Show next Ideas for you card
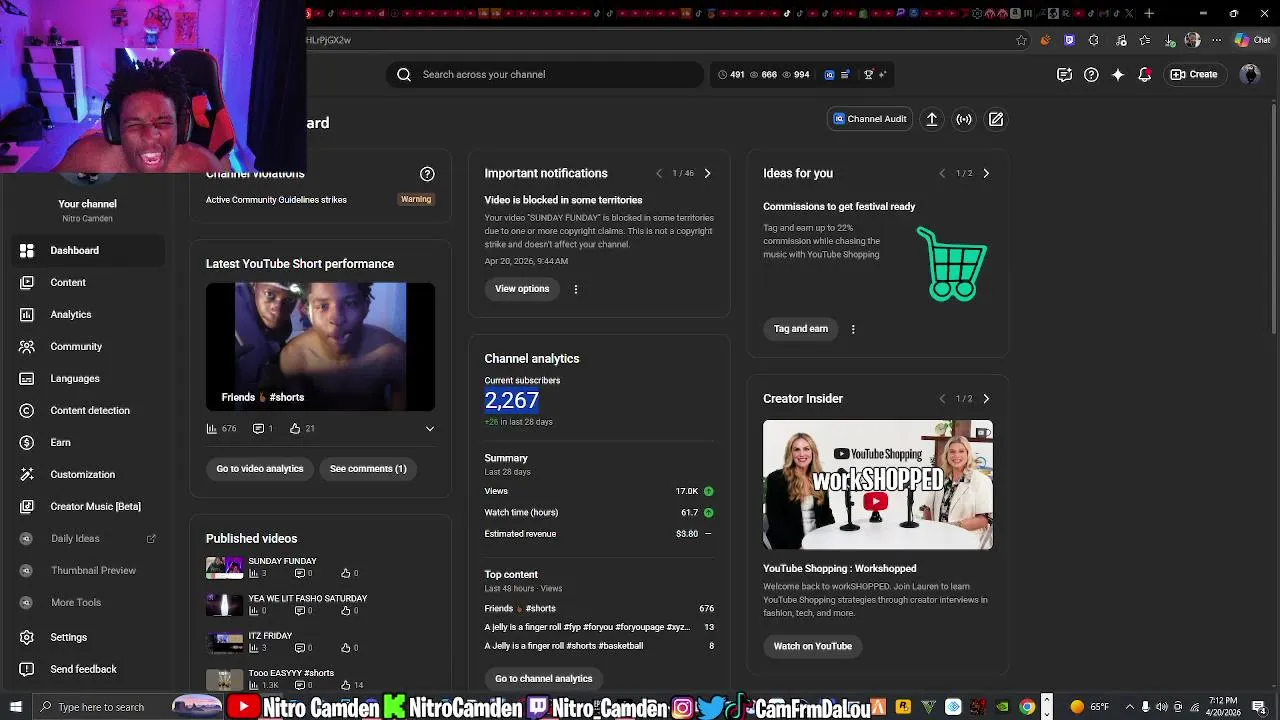This screenshot has height=720, width=1280. point(986,174)
